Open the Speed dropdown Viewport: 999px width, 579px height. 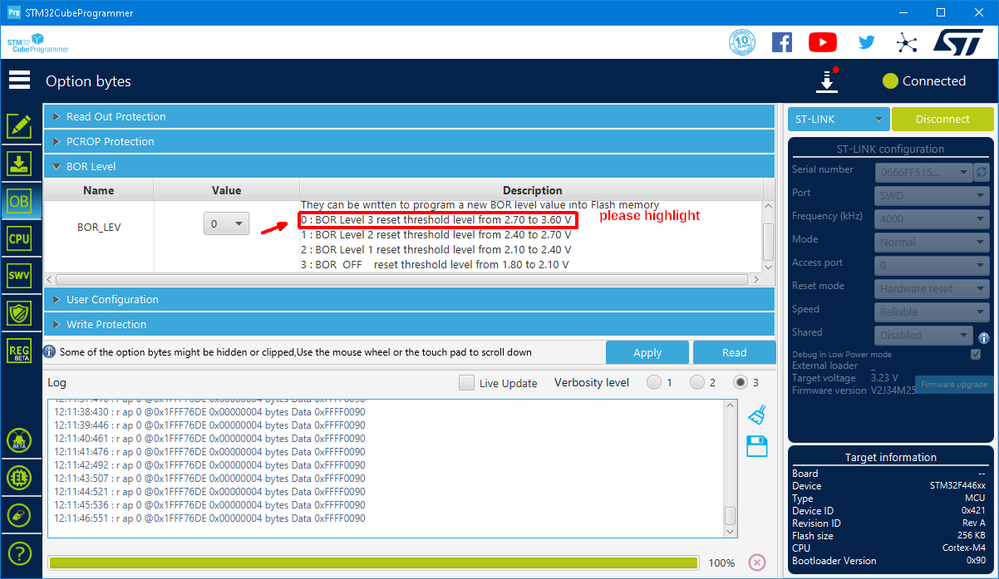pyautogui.click(x=932, y=311)
